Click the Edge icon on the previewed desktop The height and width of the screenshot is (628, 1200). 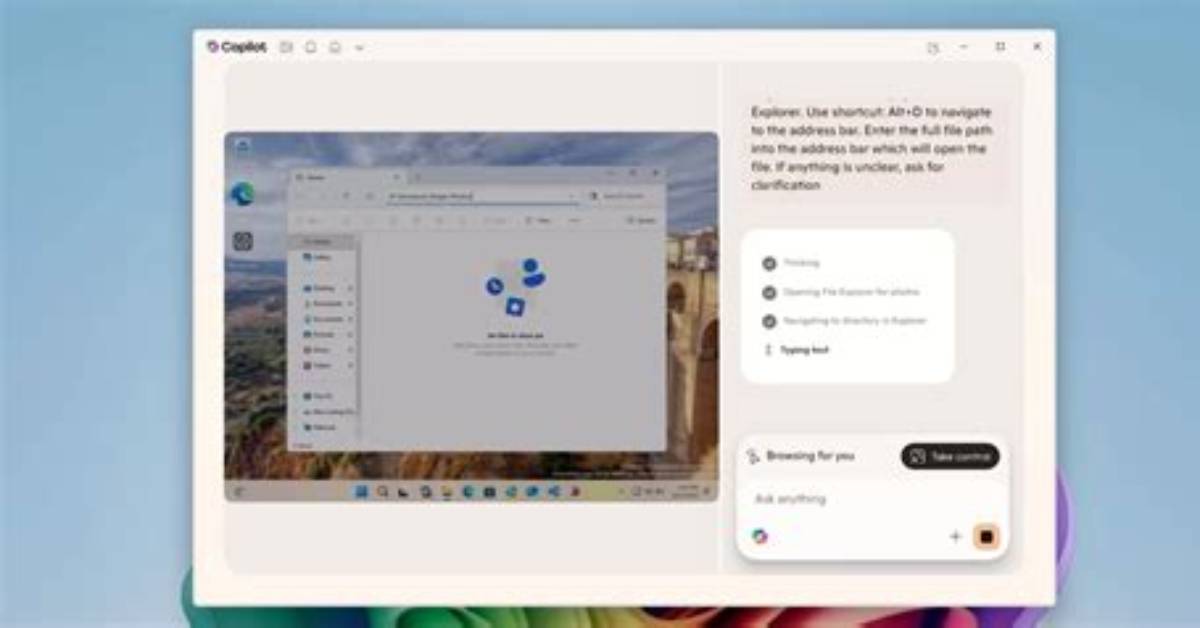[x=242, y=194]
